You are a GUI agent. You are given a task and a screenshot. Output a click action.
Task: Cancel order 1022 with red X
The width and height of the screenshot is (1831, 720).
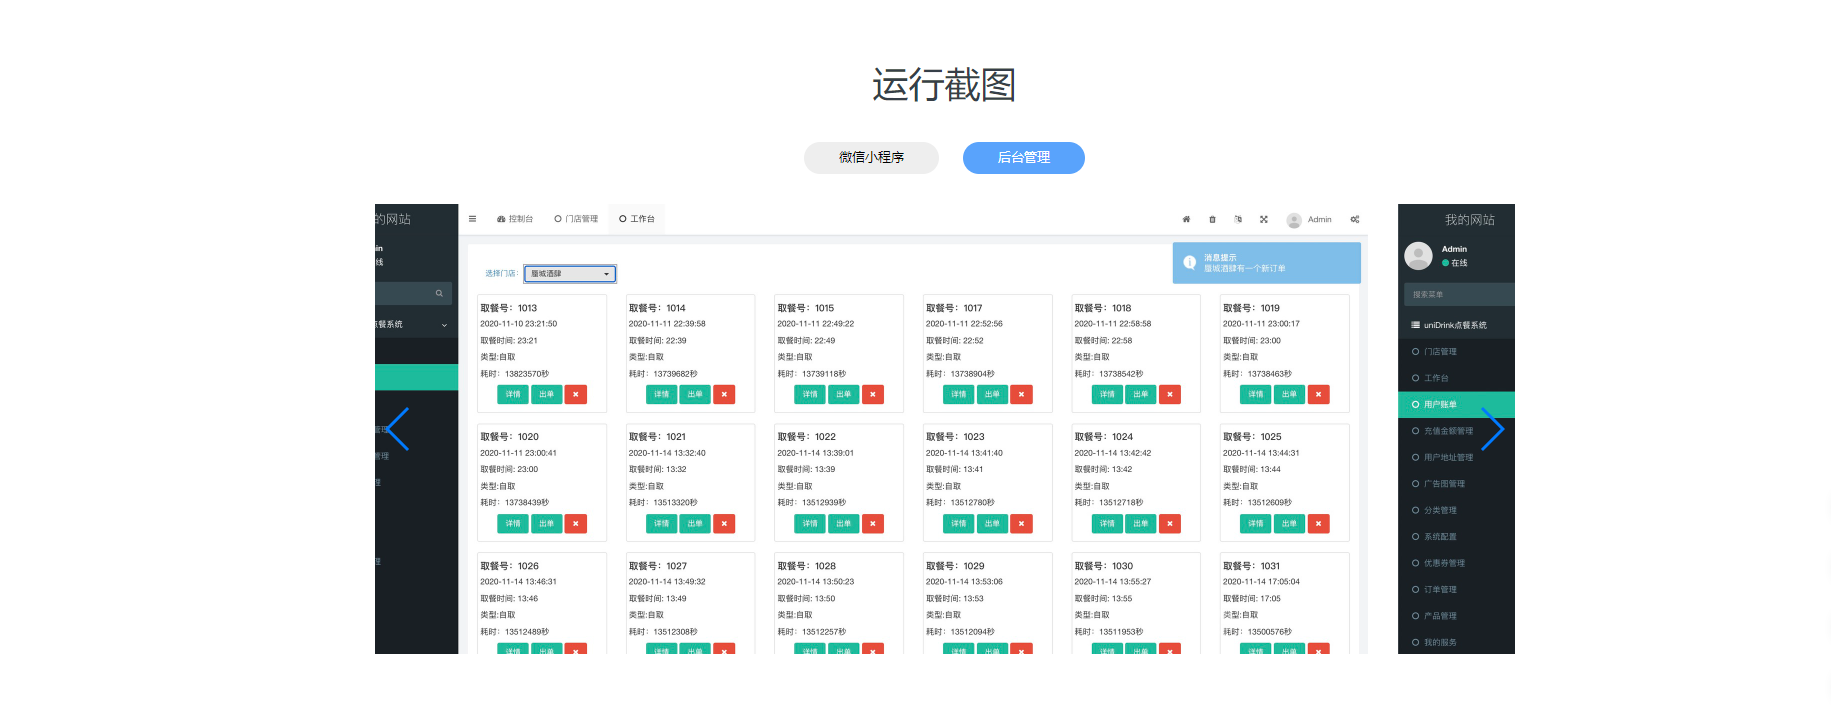point(873,523)
